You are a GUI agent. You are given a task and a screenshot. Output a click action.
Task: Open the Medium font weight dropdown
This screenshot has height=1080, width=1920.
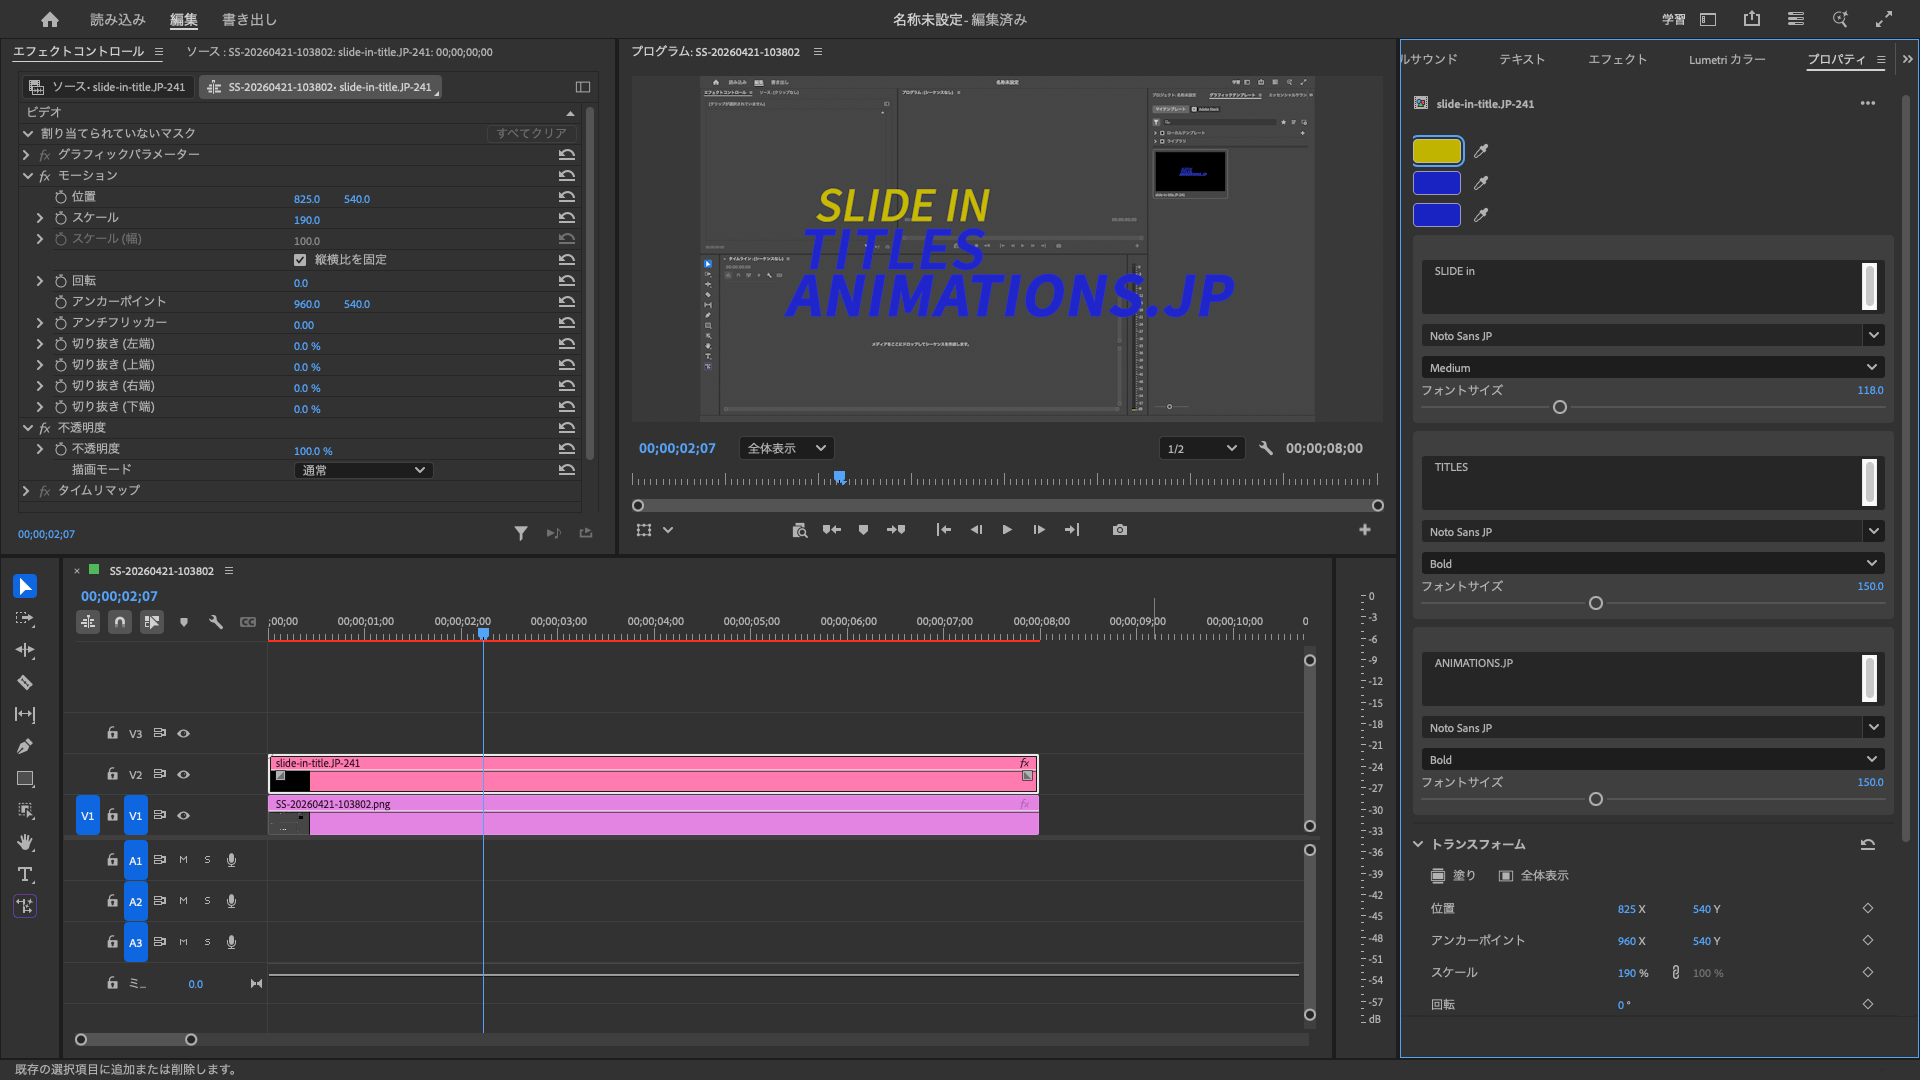(1652, 368)
